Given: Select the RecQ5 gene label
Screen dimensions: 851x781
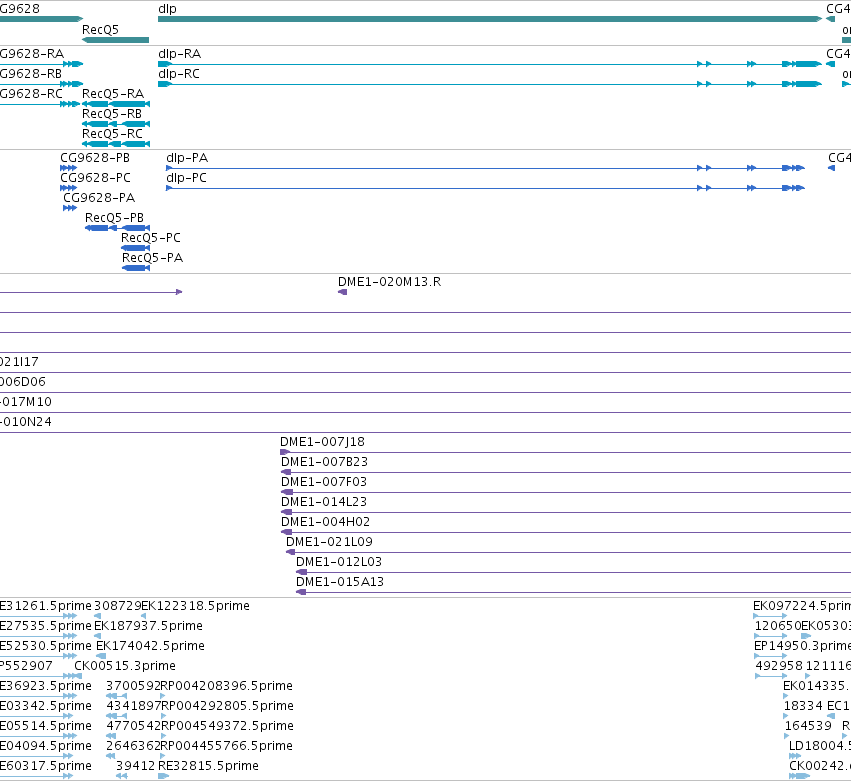Looking at the screenshot, I should pyautogui.click(x=100, y=30).
